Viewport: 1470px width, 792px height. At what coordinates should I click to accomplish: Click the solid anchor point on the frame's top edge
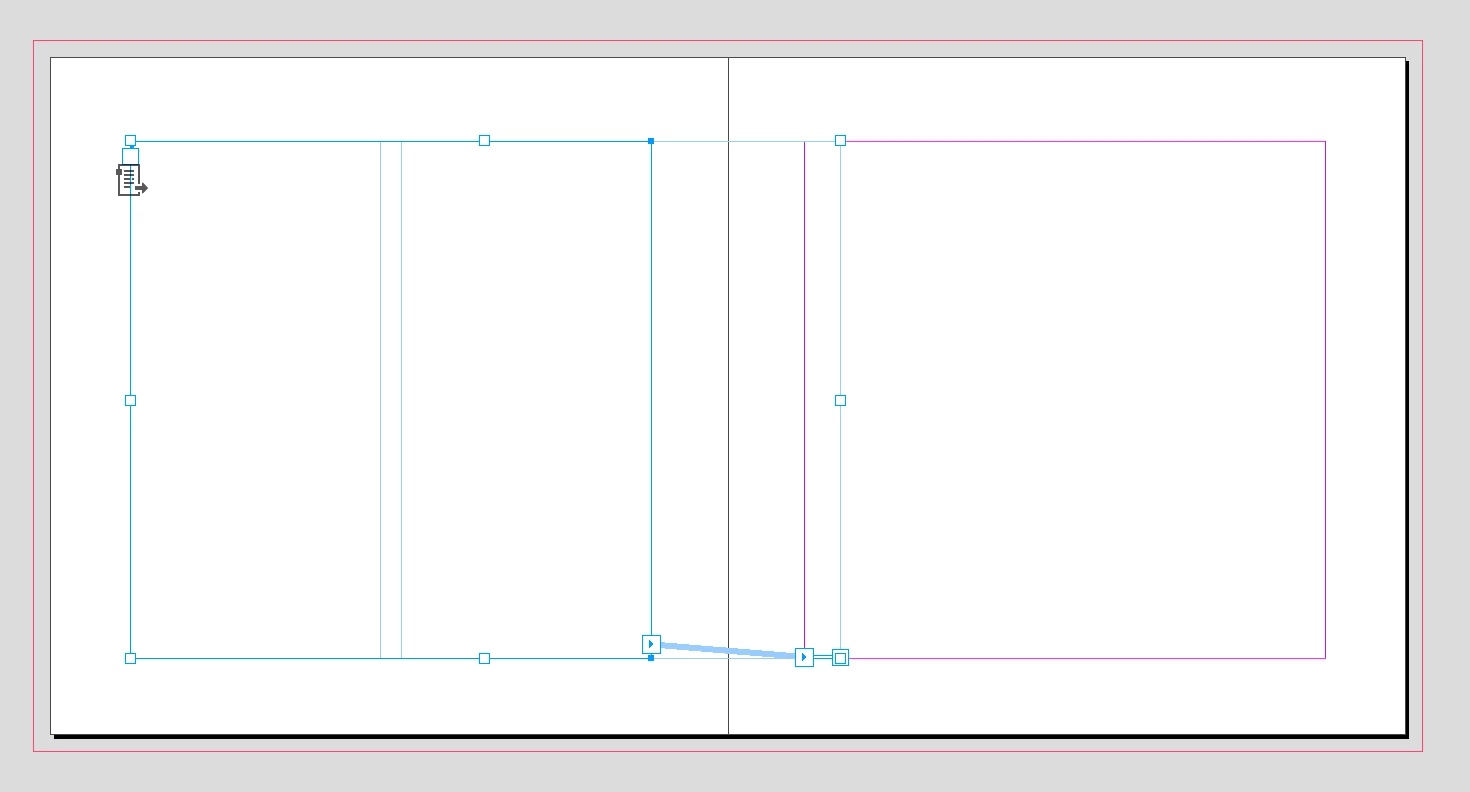tap(651, 141)
